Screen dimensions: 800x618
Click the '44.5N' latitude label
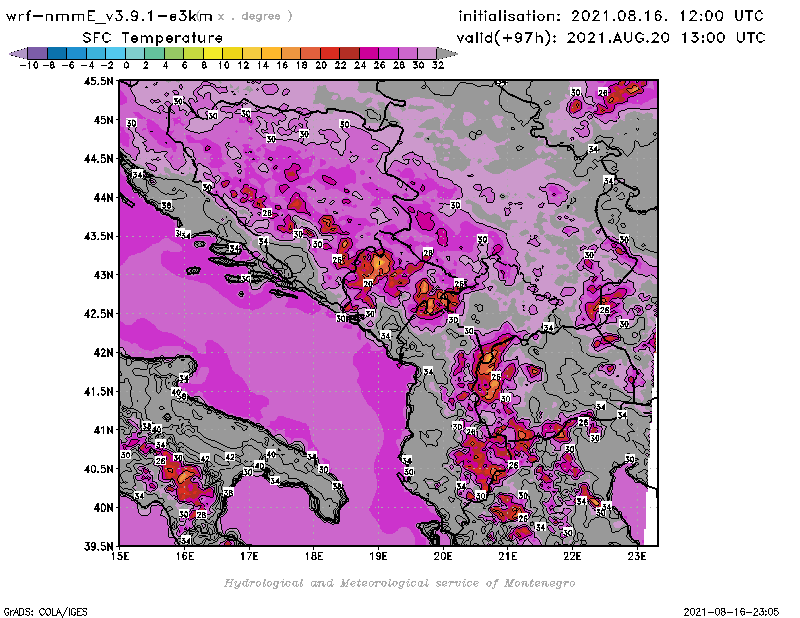click(x=98, y=159)
